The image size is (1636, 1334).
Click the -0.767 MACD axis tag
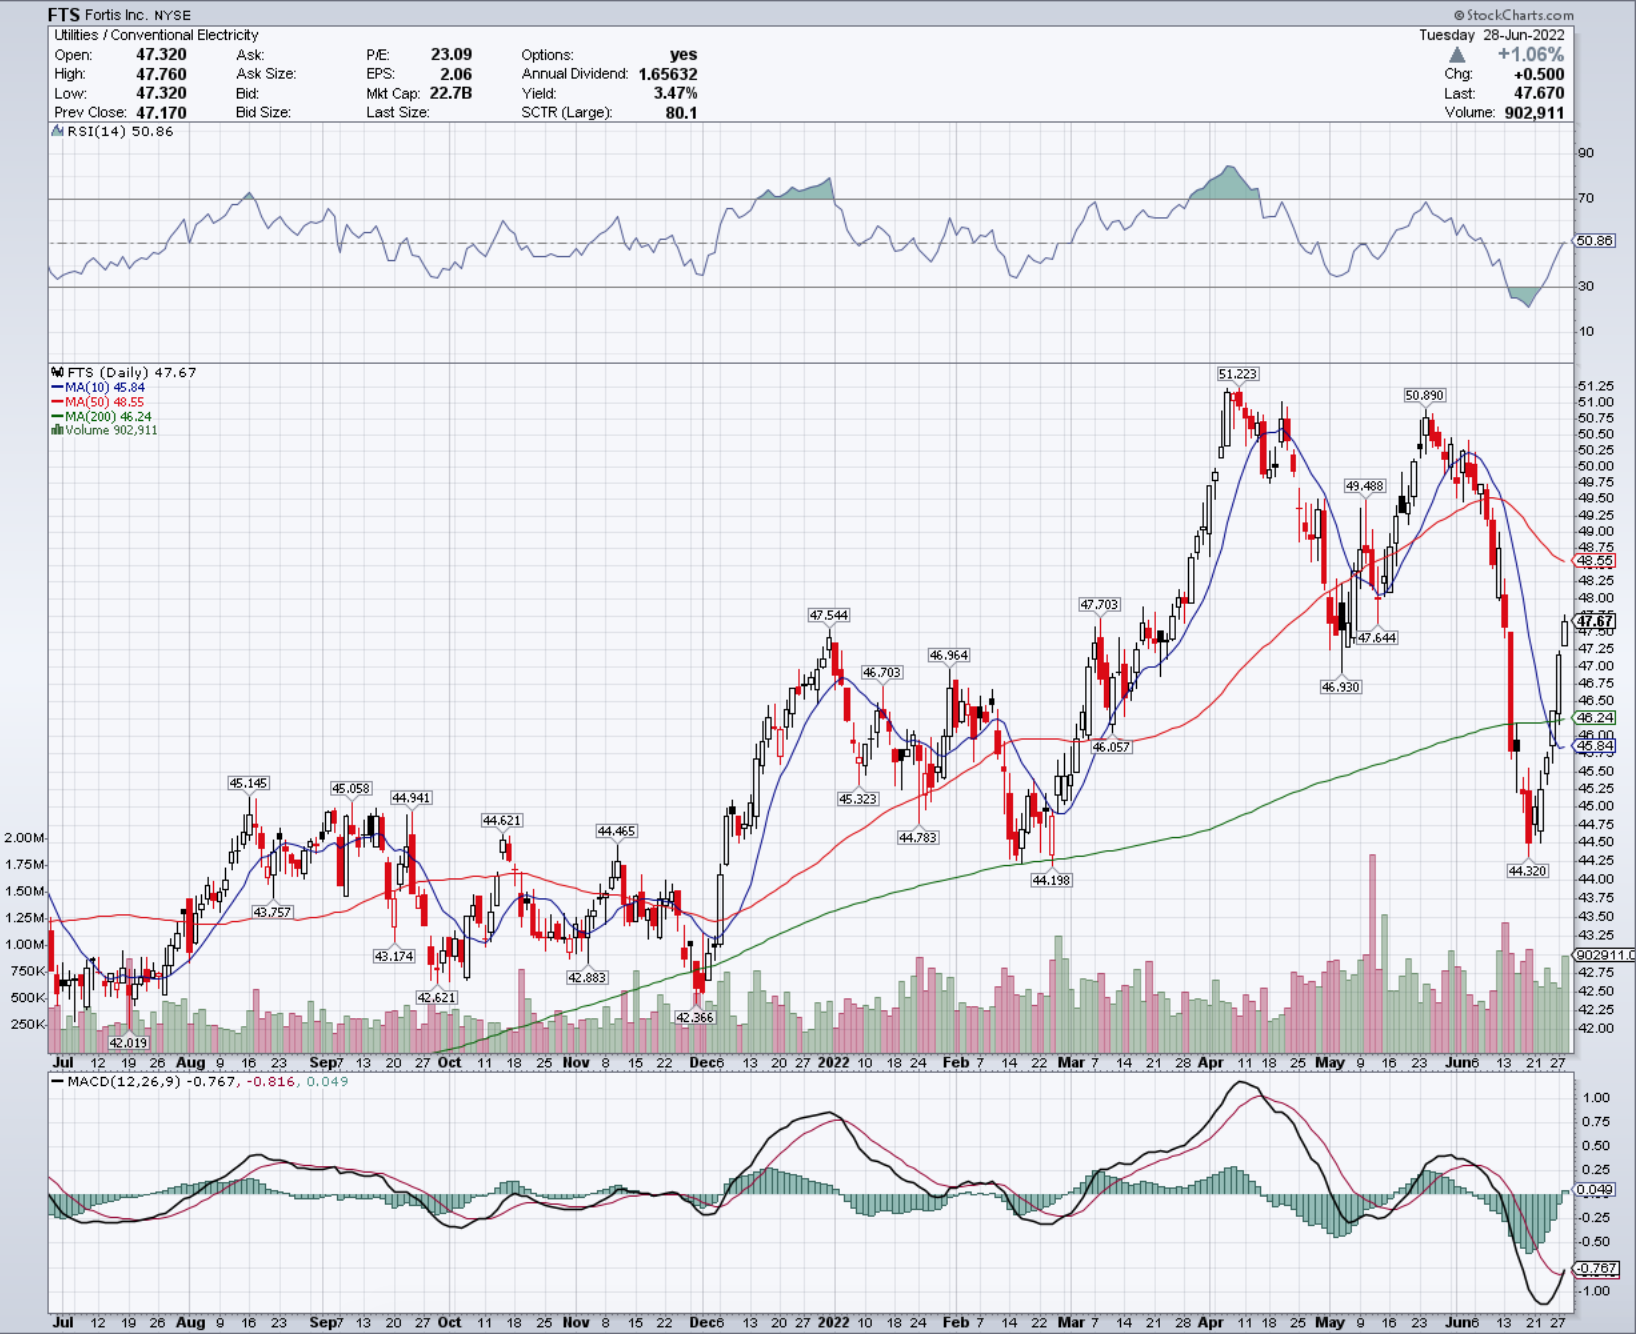click(1597, 1268)
